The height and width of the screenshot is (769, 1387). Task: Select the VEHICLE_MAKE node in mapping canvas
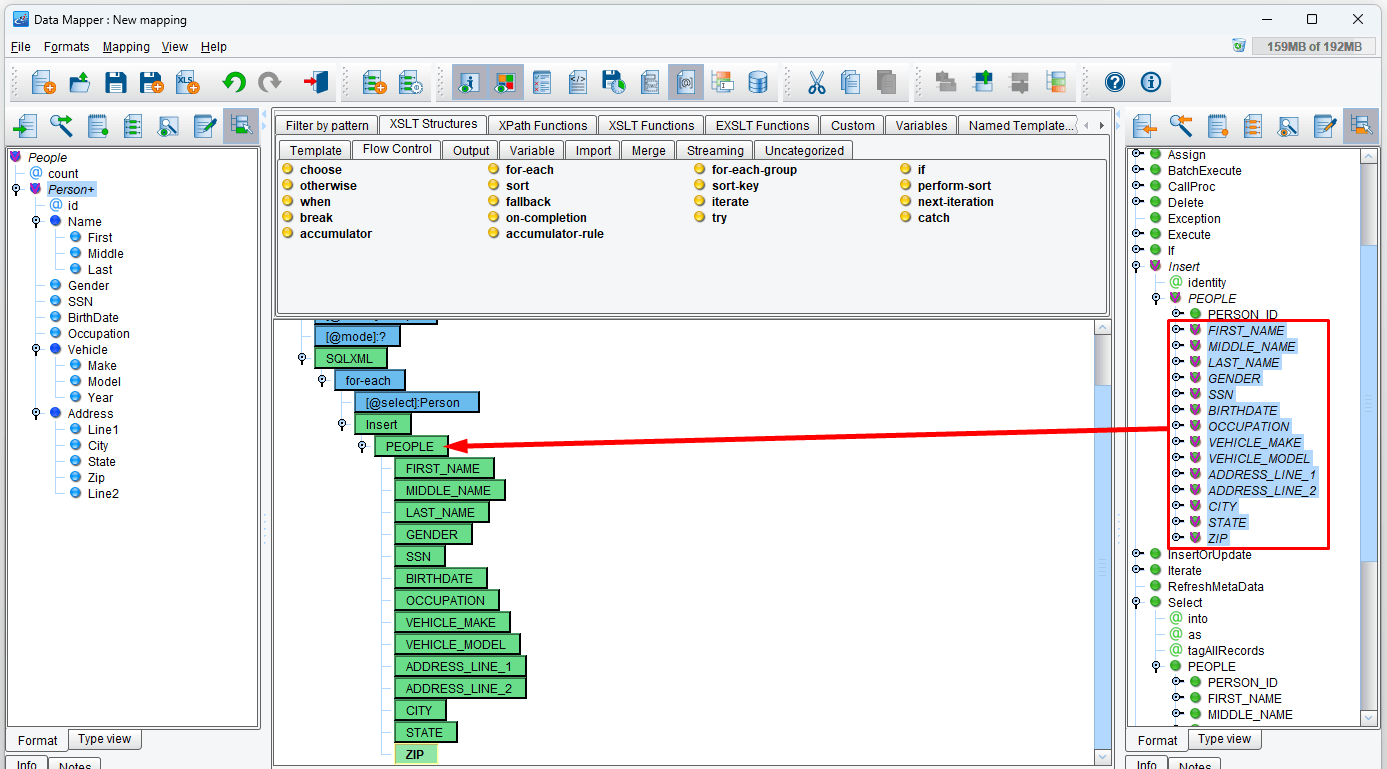click(x=451, y=622)
